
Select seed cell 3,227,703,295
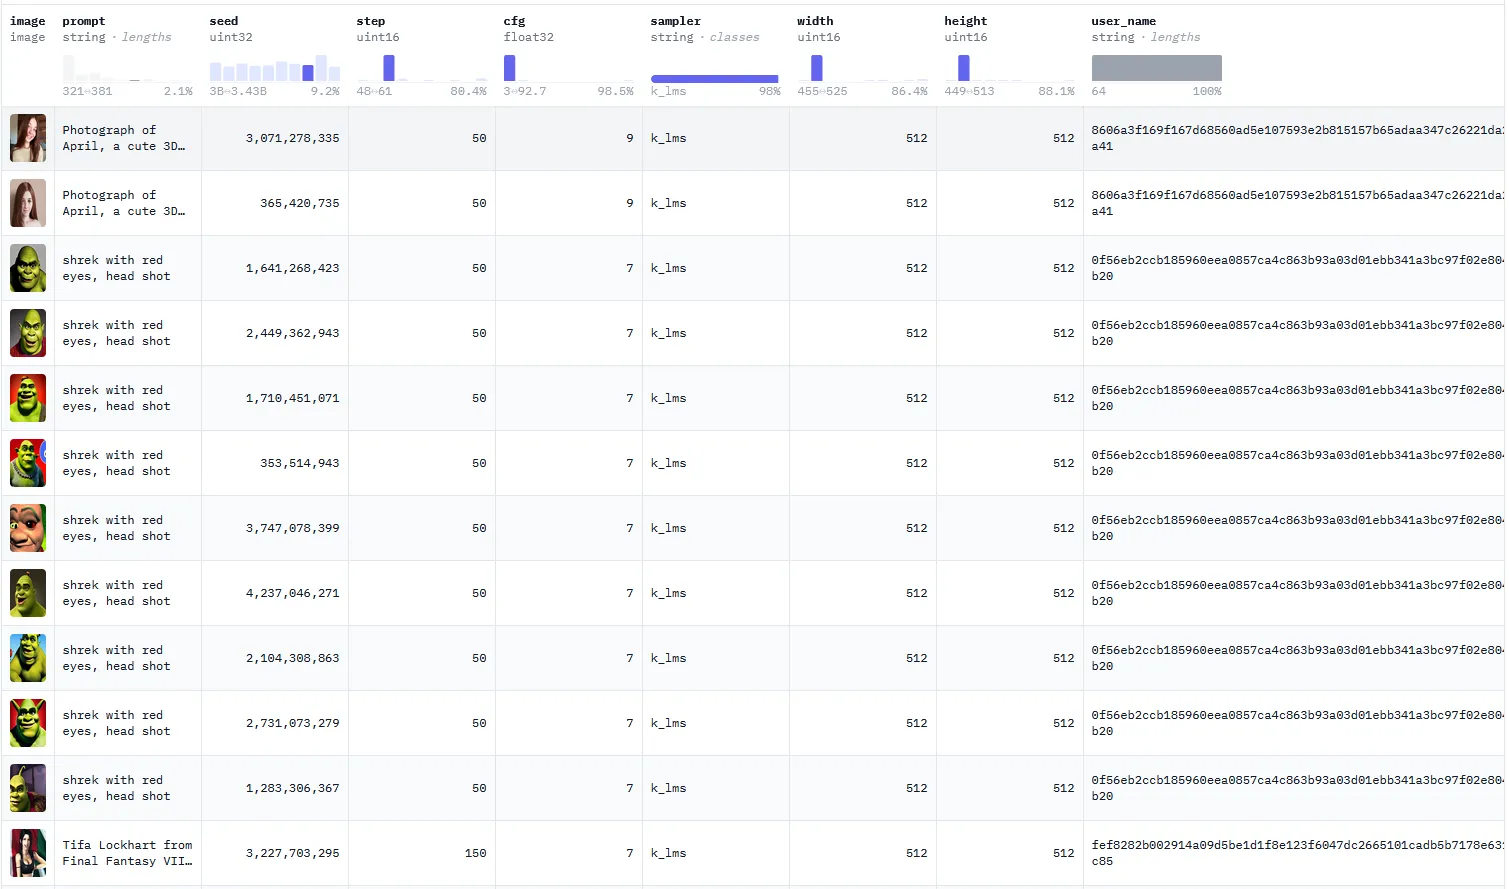coord(293,853)
